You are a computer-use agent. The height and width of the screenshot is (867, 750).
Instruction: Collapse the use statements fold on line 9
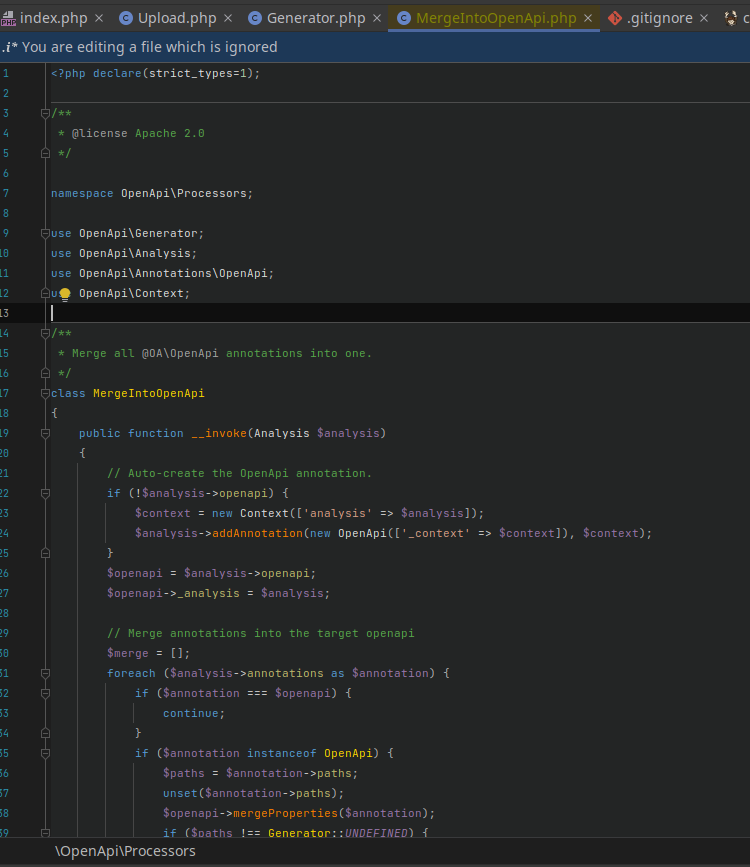(x=44, y=233)
